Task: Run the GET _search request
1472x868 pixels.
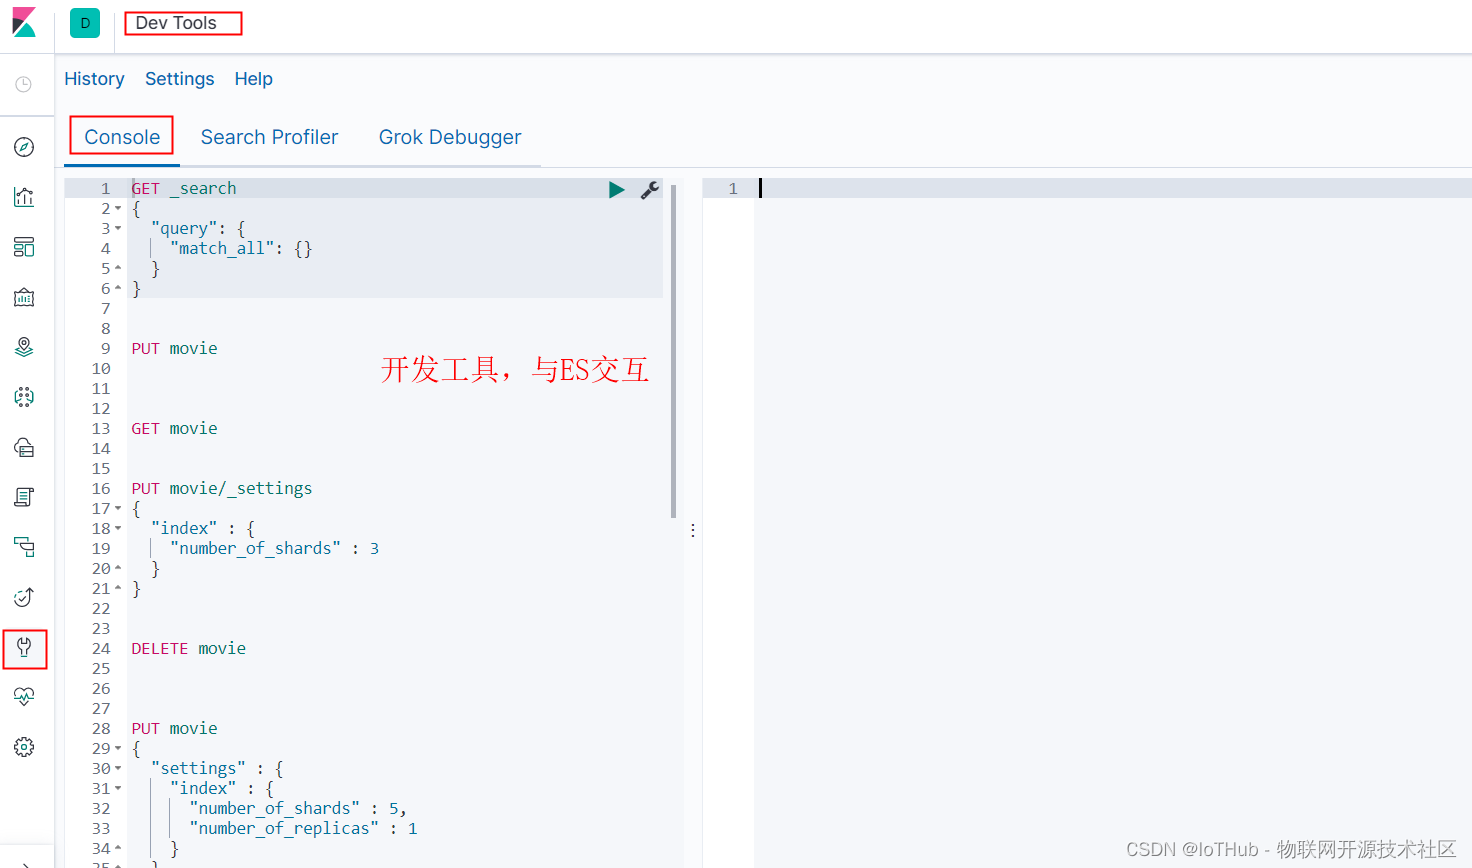Action: click(x=617, y=190)
